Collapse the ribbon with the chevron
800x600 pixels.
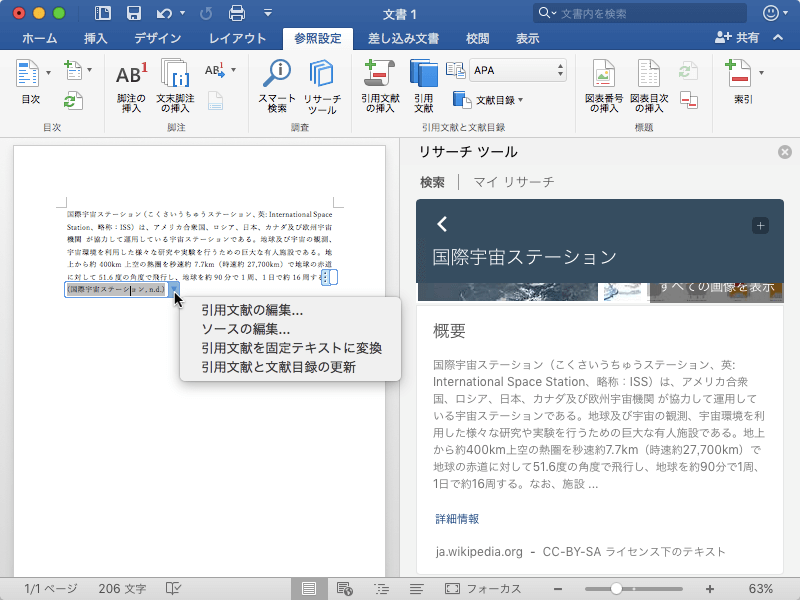778,37
